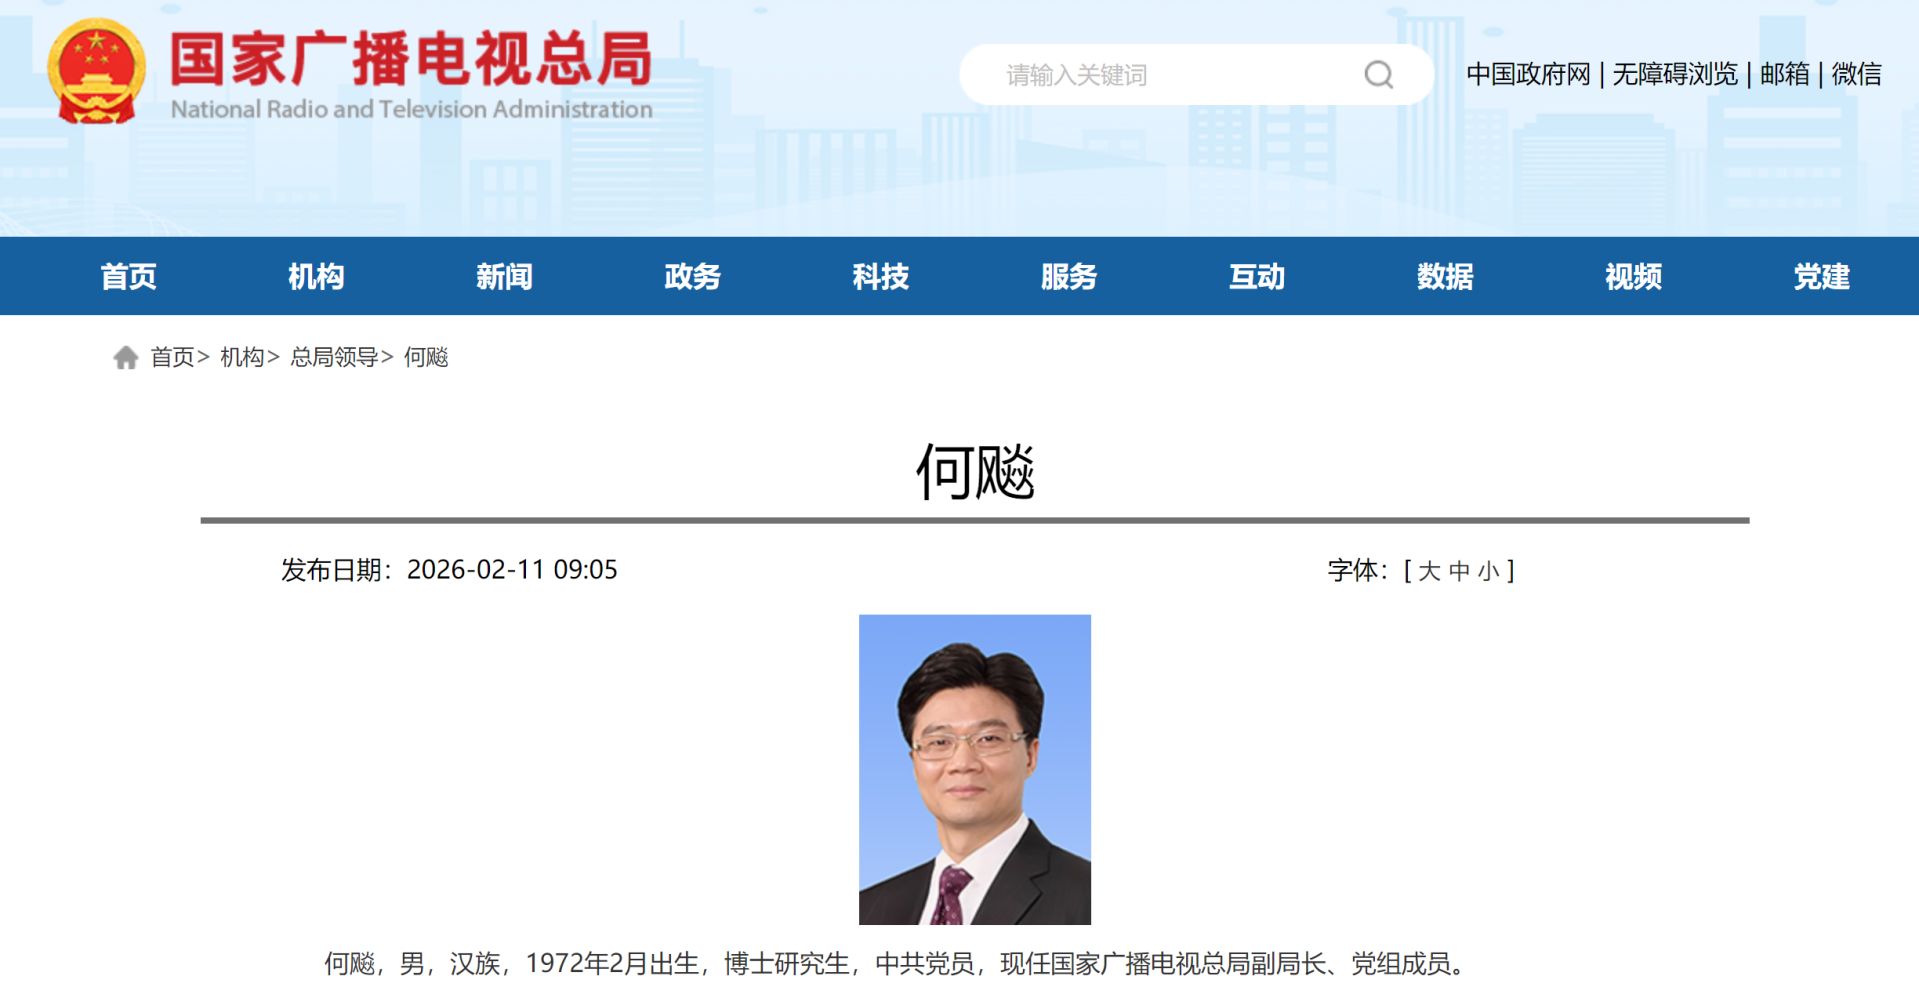Screen dimensions: 1919x1005
Task: Click the 国家广播电视总局 site title
Action: pos(411,59)
